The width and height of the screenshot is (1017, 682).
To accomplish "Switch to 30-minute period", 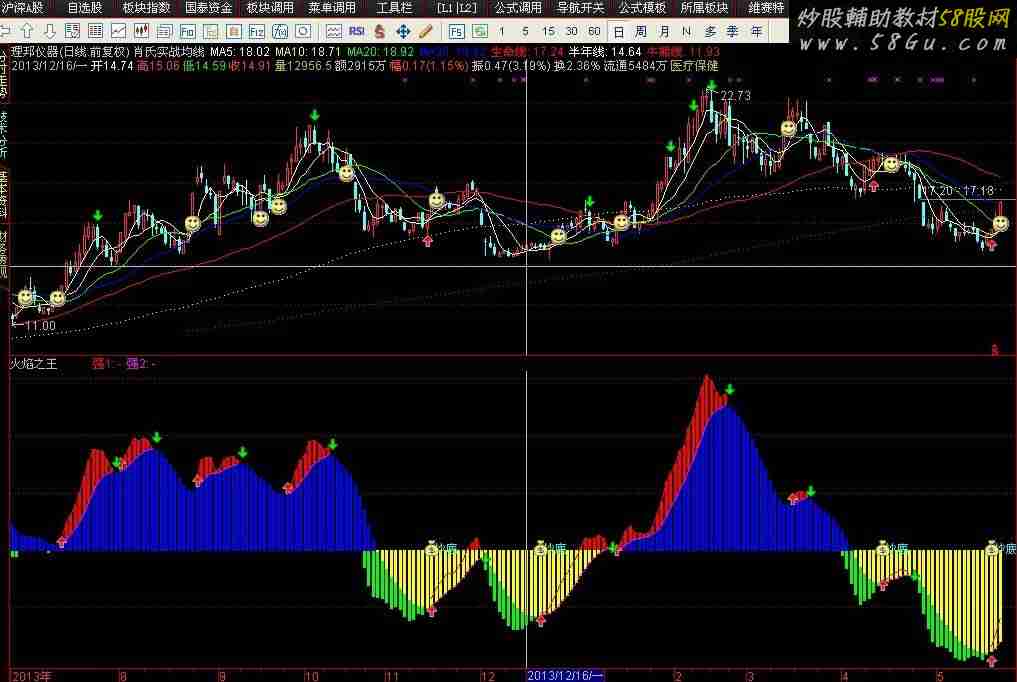I will point(571,30).
